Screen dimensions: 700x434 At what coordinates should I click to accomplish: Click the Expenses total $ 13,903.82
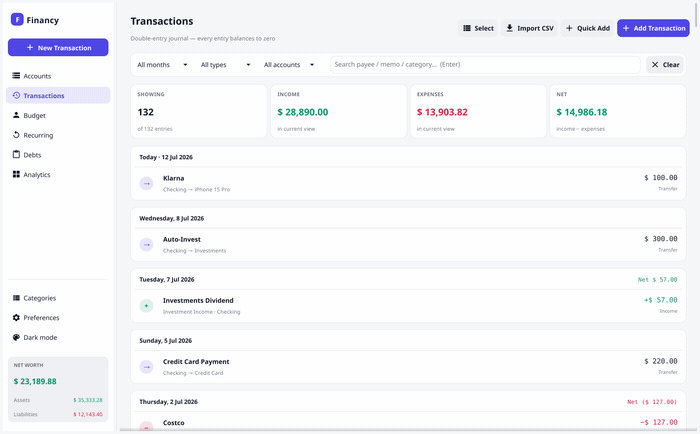(x=442, y=112)
